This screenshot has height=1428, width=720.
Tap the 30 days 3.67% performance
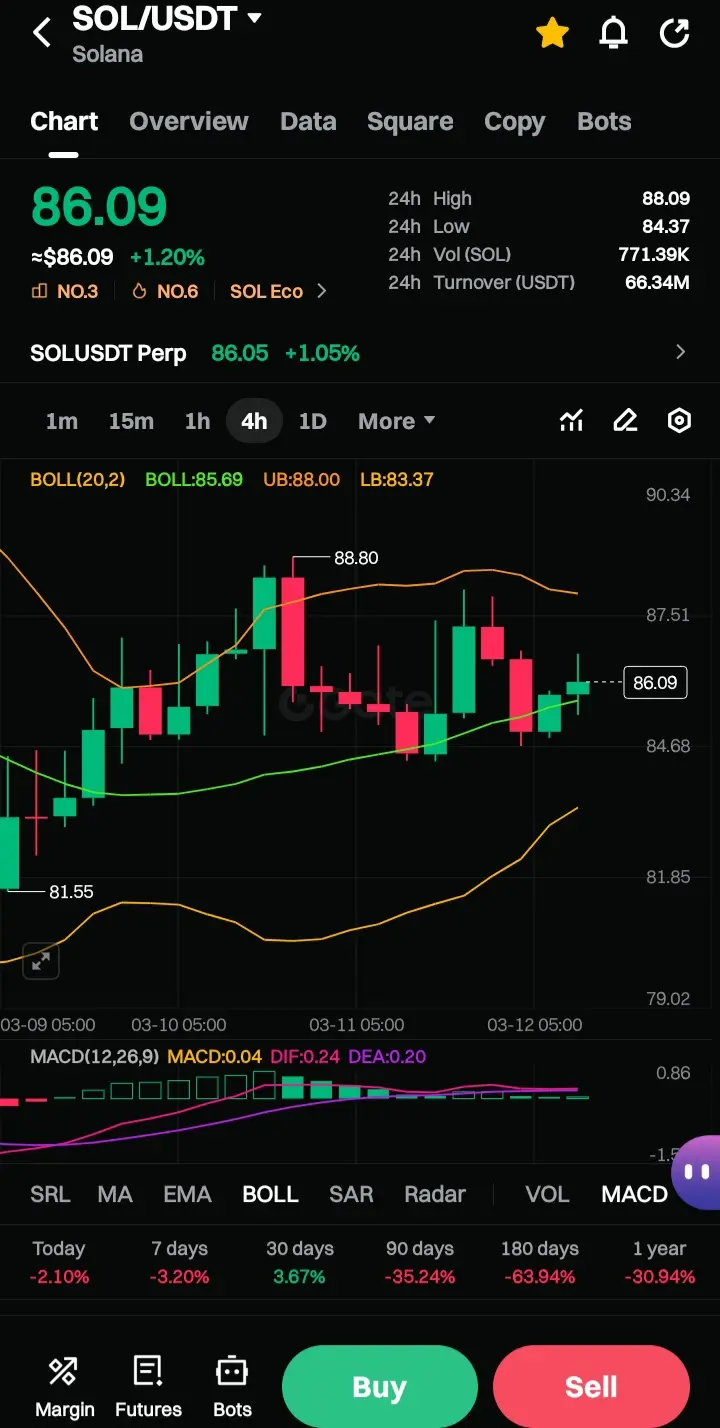pyautogui.click(x=300, y=1262)
